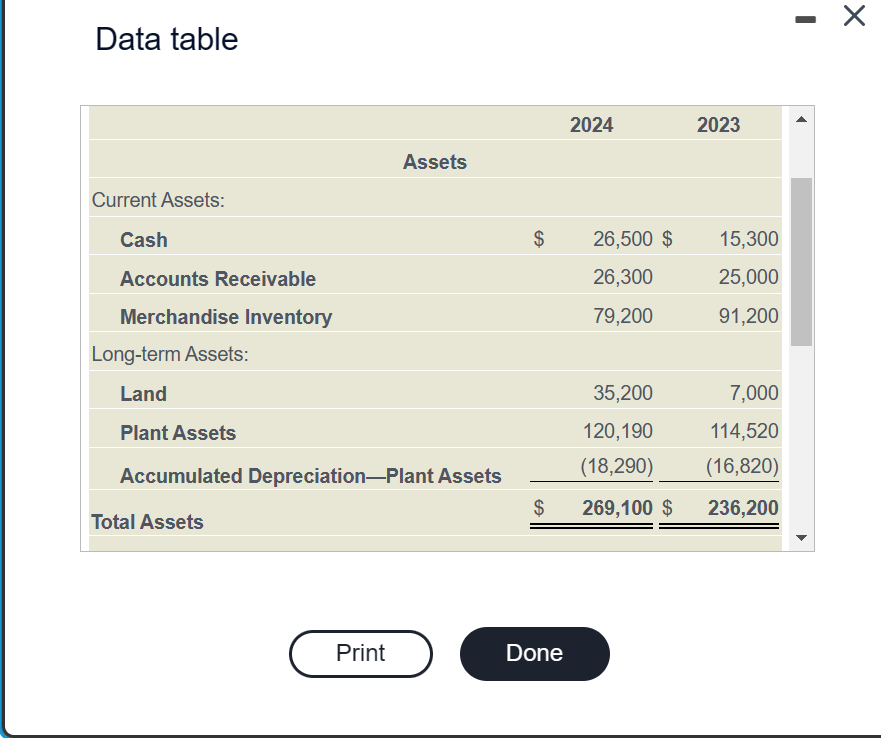Select the Plant Assets row

[x=178, y=432]
